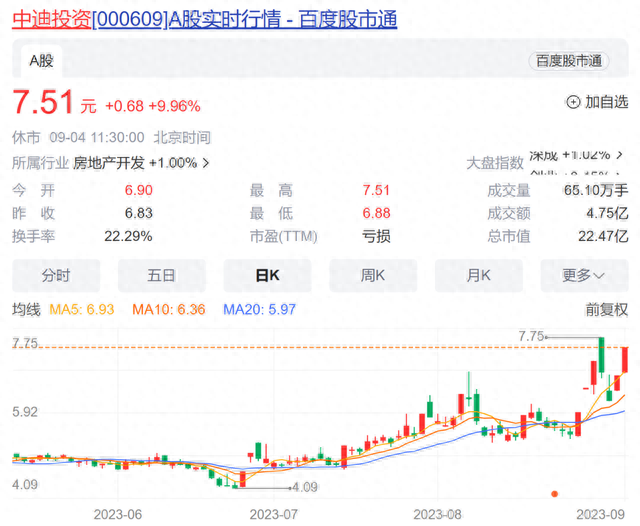This screenshot has height=526, width=640.
Task: Click the MA20: 5.97 indicator label
Action: click(259, 309)
